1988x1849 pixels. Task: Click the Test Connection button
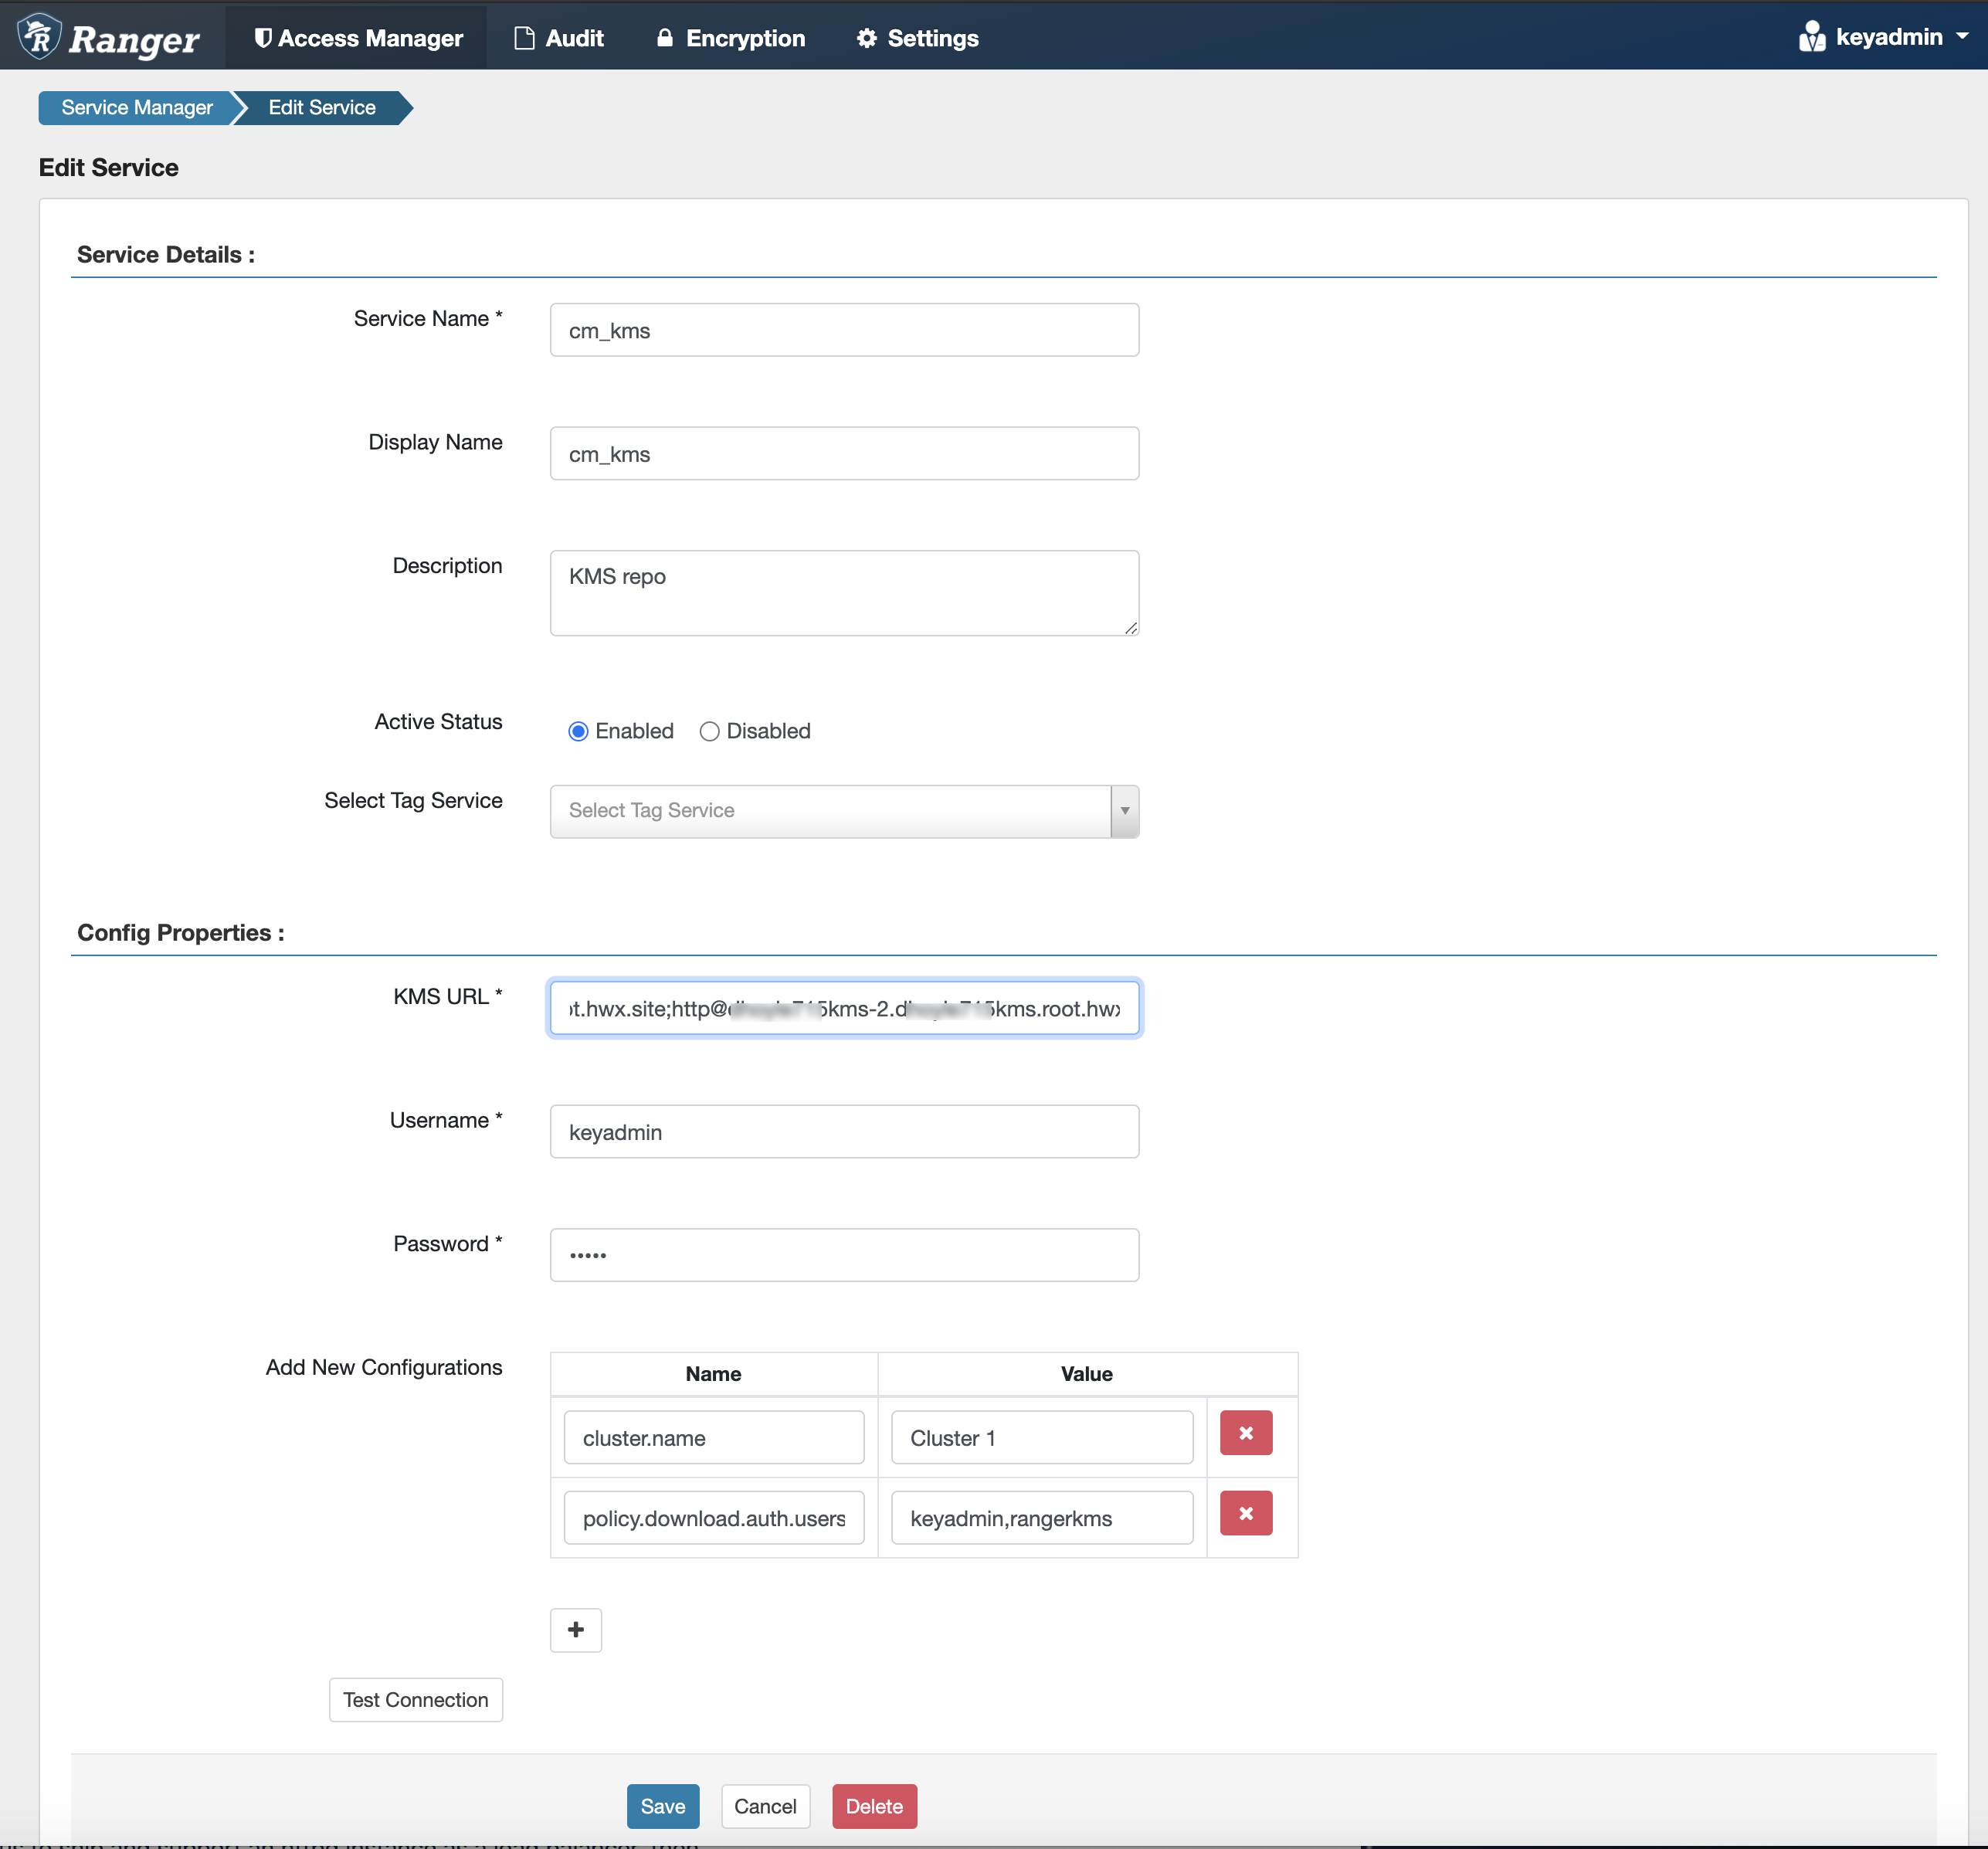tap(415, 1699)
